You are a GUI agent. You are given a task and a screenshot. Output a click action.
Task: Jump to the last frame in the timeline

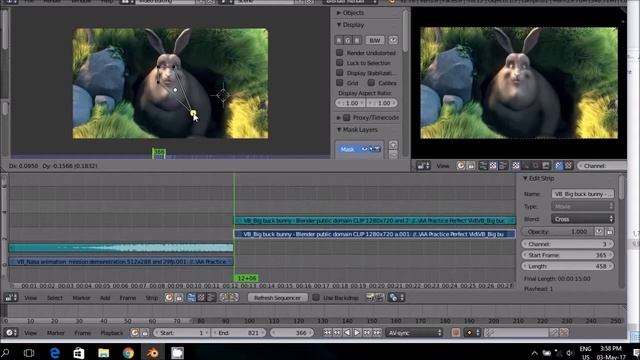coord(377,333)
